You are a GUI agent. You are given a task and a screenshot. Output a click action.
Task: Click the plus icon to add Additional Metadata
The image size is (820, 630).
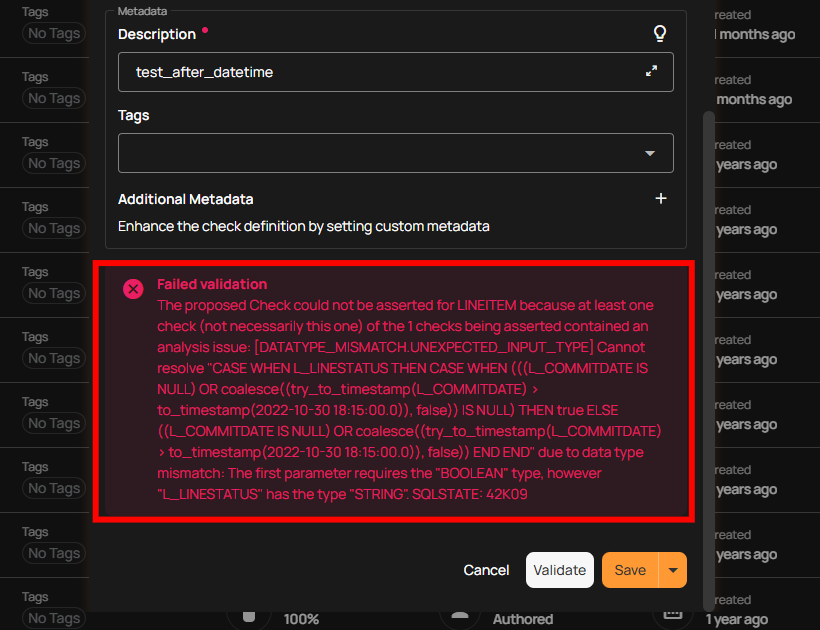tap(661, 198)
